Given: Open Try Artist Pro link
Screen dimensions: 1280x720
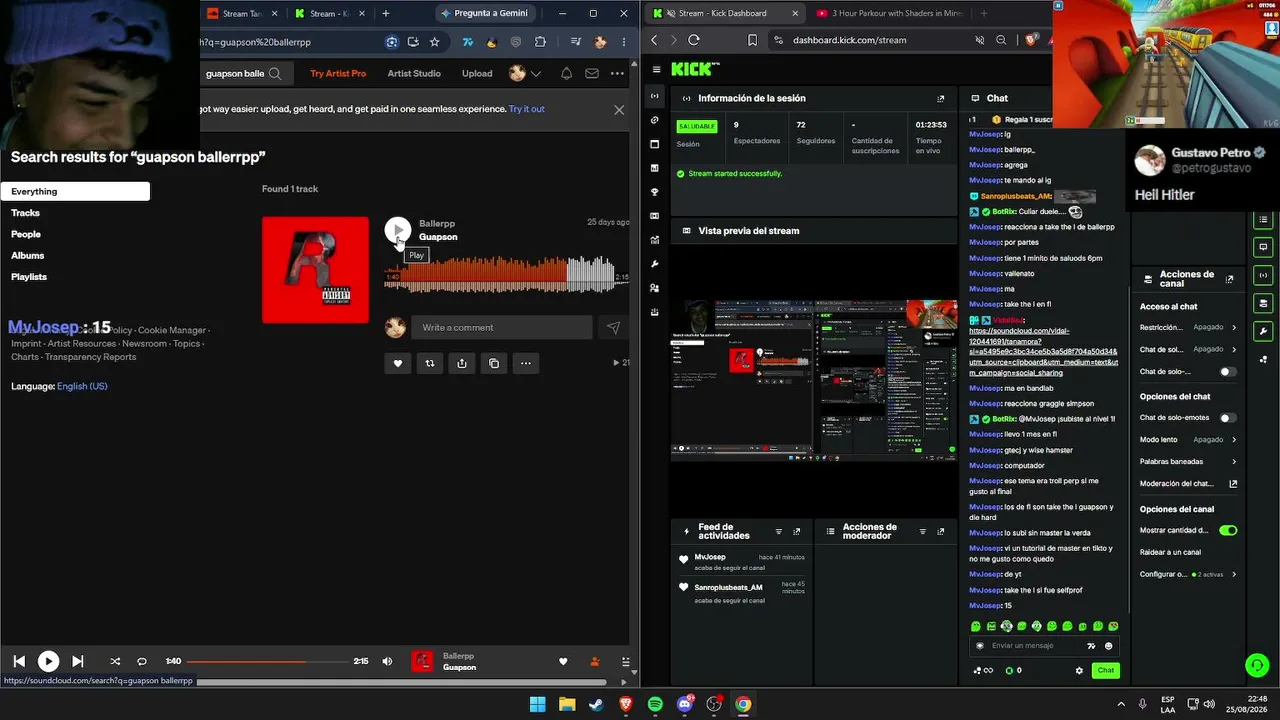Looking at the screenshot, I should click(338, 73).
